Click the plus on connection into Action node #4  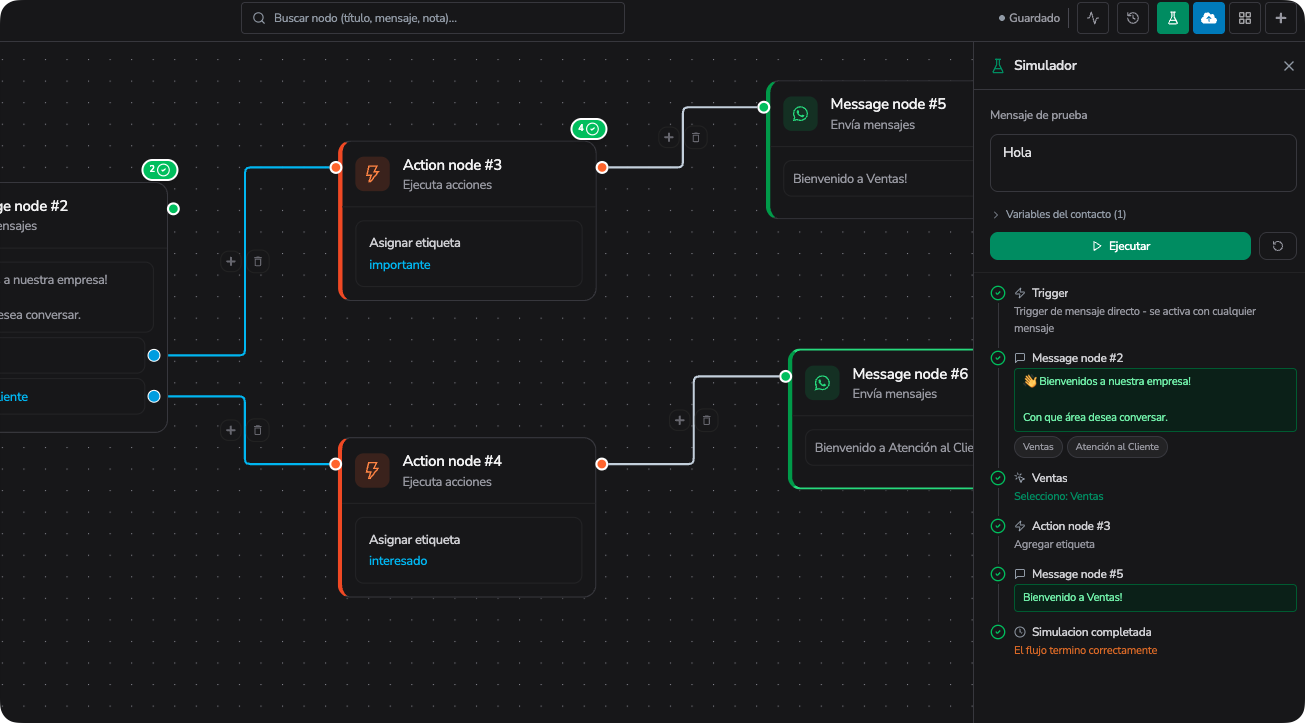(230, 430)
